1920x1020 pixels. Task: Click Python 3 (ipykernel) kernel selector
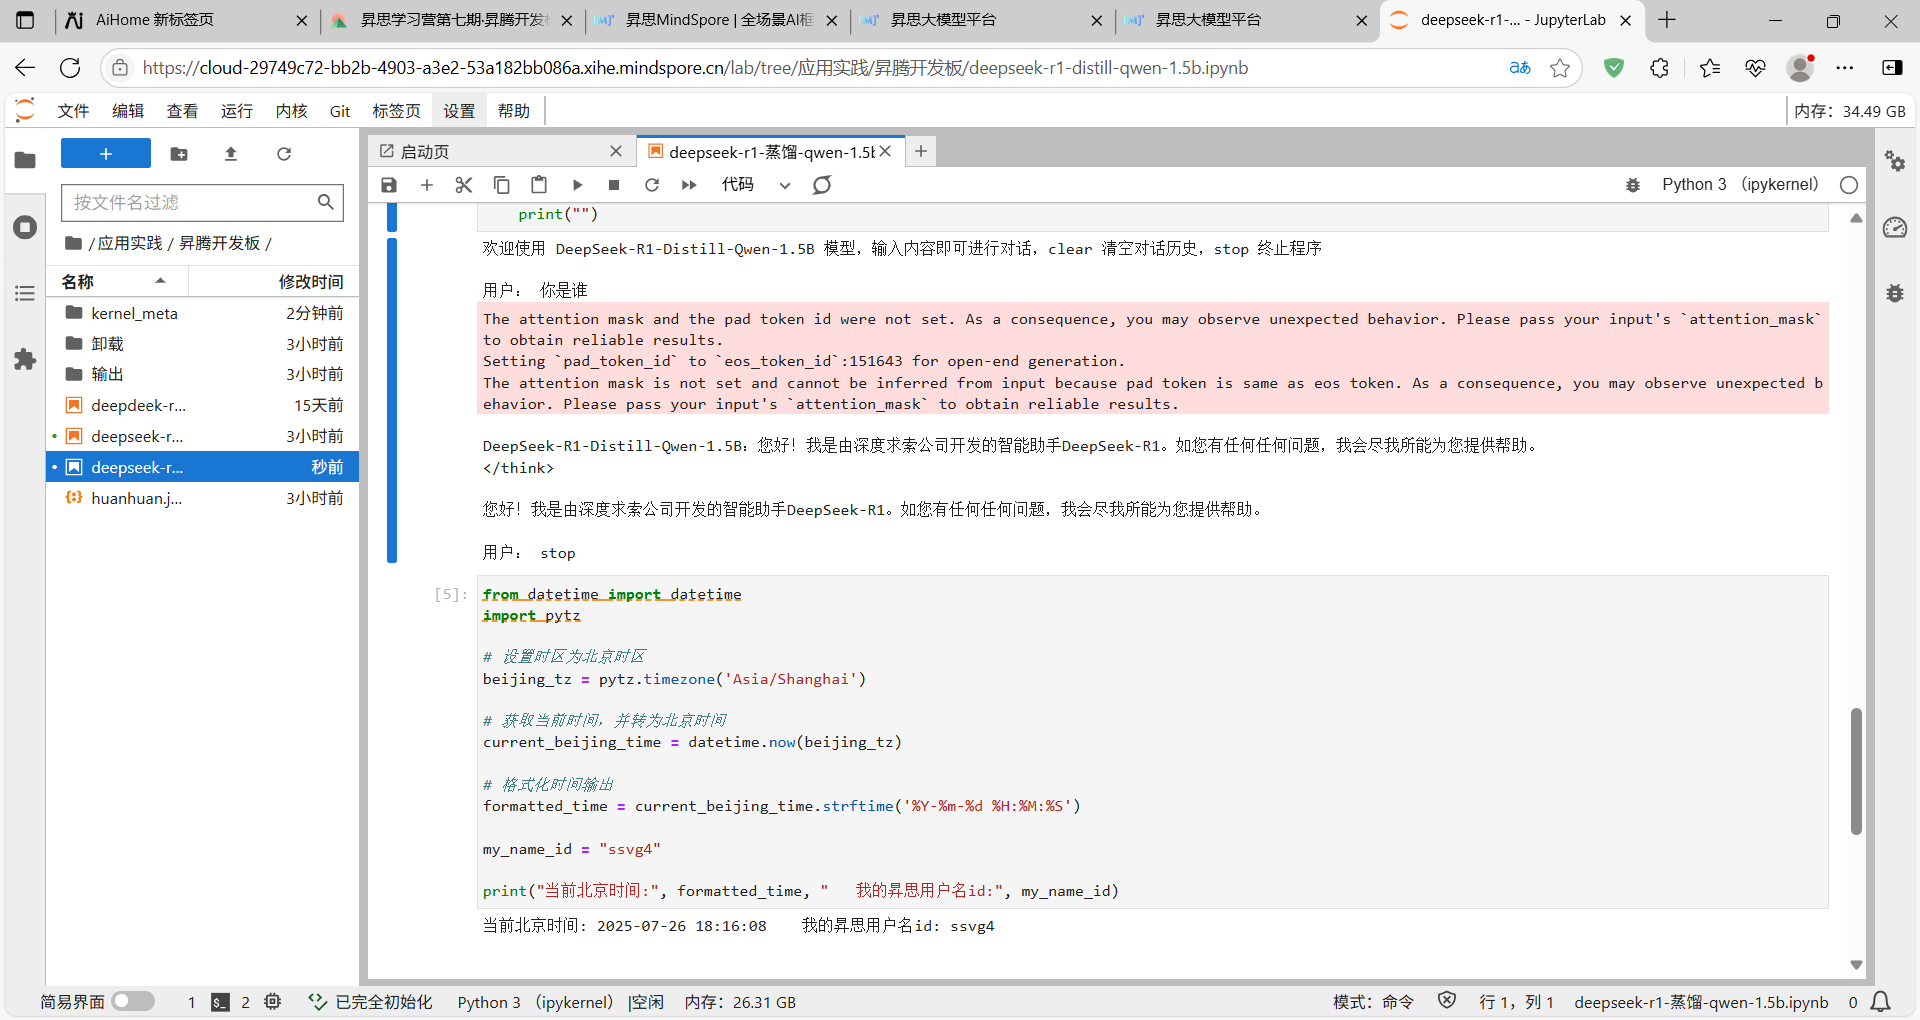1739,185
